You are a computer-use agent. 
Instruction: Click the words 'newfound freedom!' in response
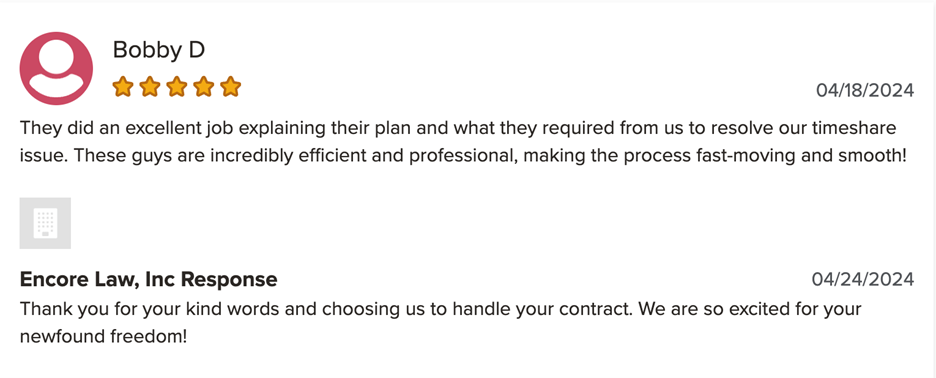(x=103, y=337)
